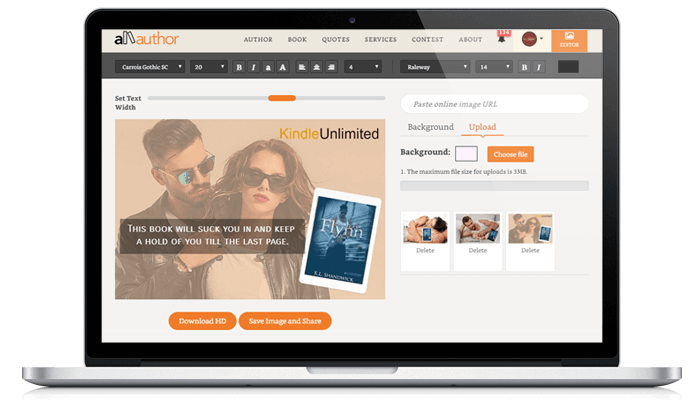Screen dimensions: 700x402
Task: Apply the lowercase 'a' text case
Action: point(268,67)
